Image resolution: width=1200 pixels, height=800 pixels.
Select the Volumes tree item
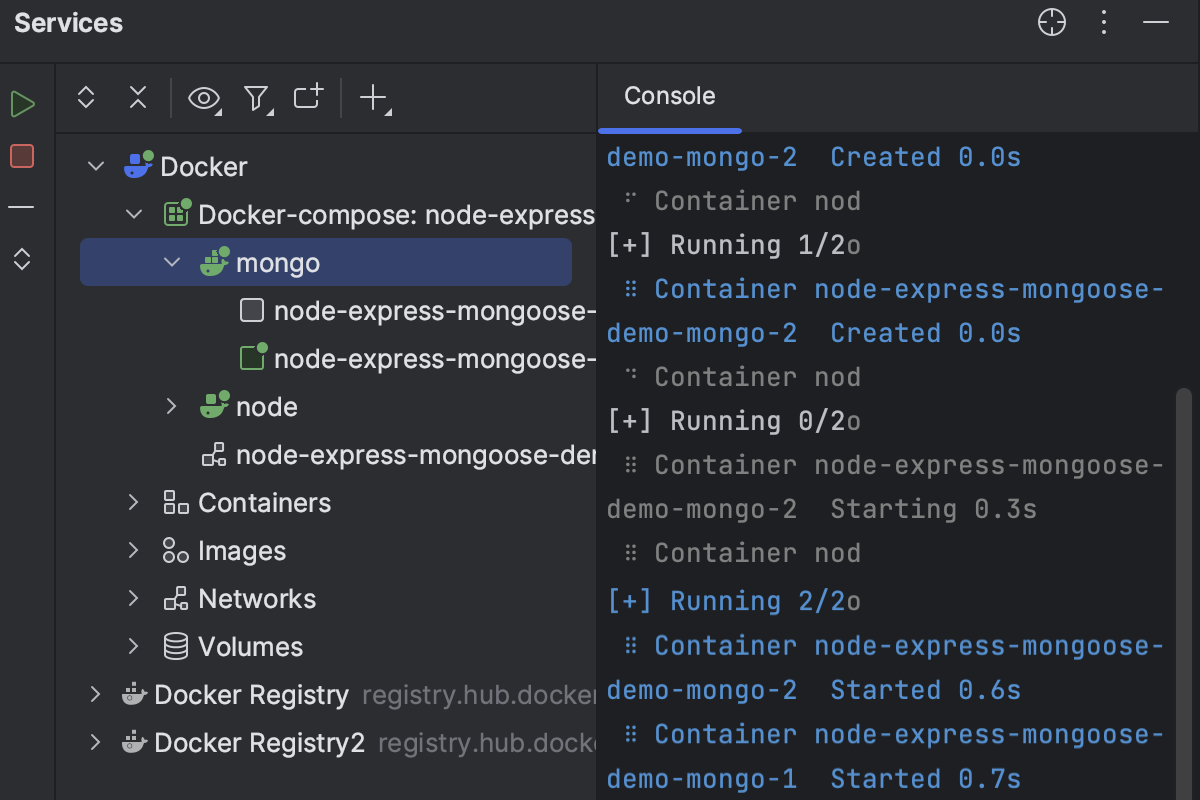click(x=252, y=646)
